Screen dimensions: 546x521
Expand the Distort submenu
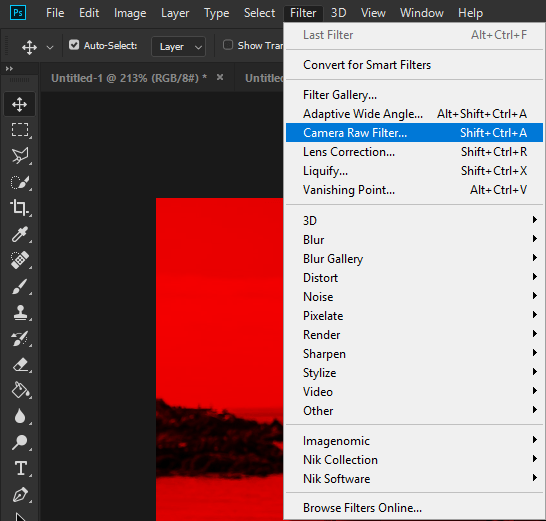pos(414,278)
